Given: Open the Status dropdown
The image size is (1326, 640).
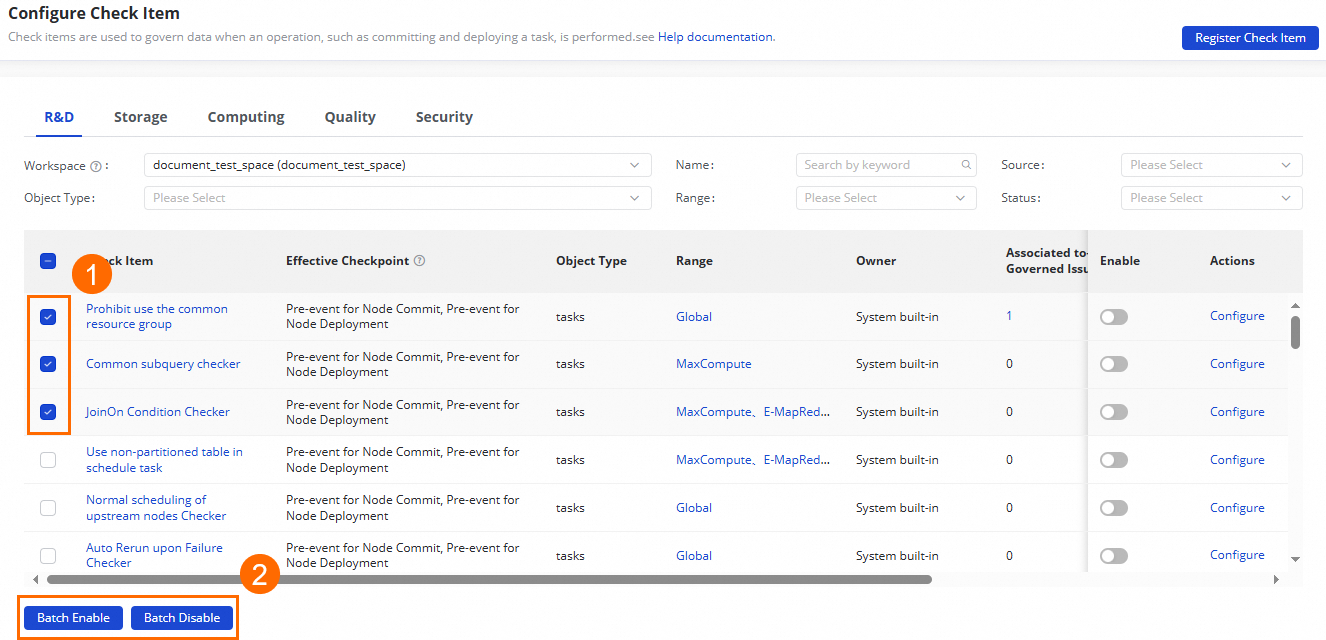Looking at the screenshot, I should pos(1212,198).
